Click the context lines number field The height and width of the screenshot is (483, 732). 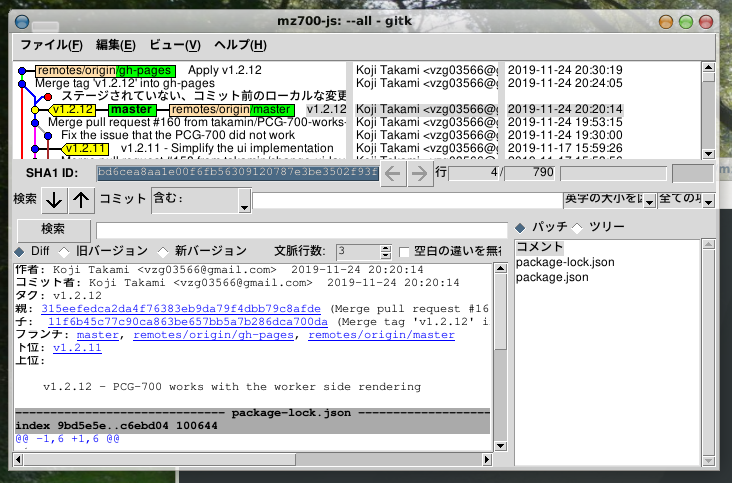tap(359, 252)
